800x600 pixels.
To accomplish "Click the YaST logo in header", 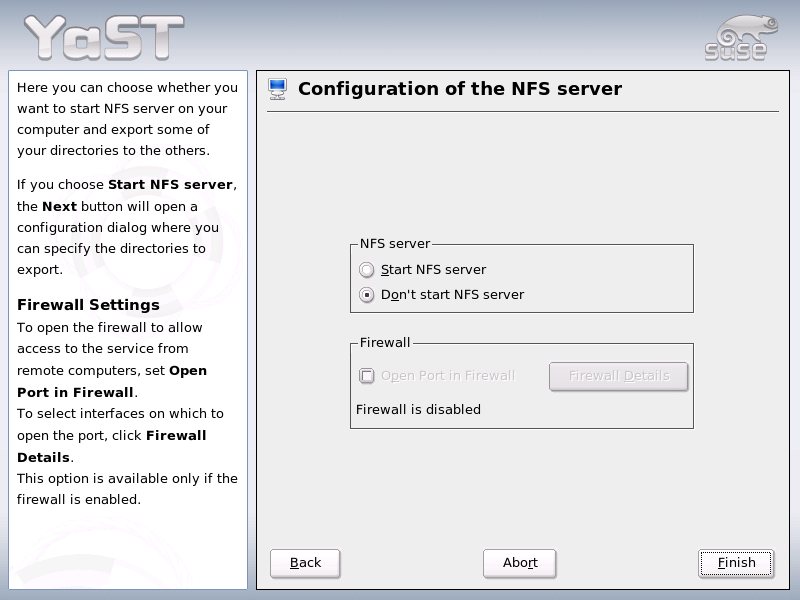I will (x=104, y=37).
